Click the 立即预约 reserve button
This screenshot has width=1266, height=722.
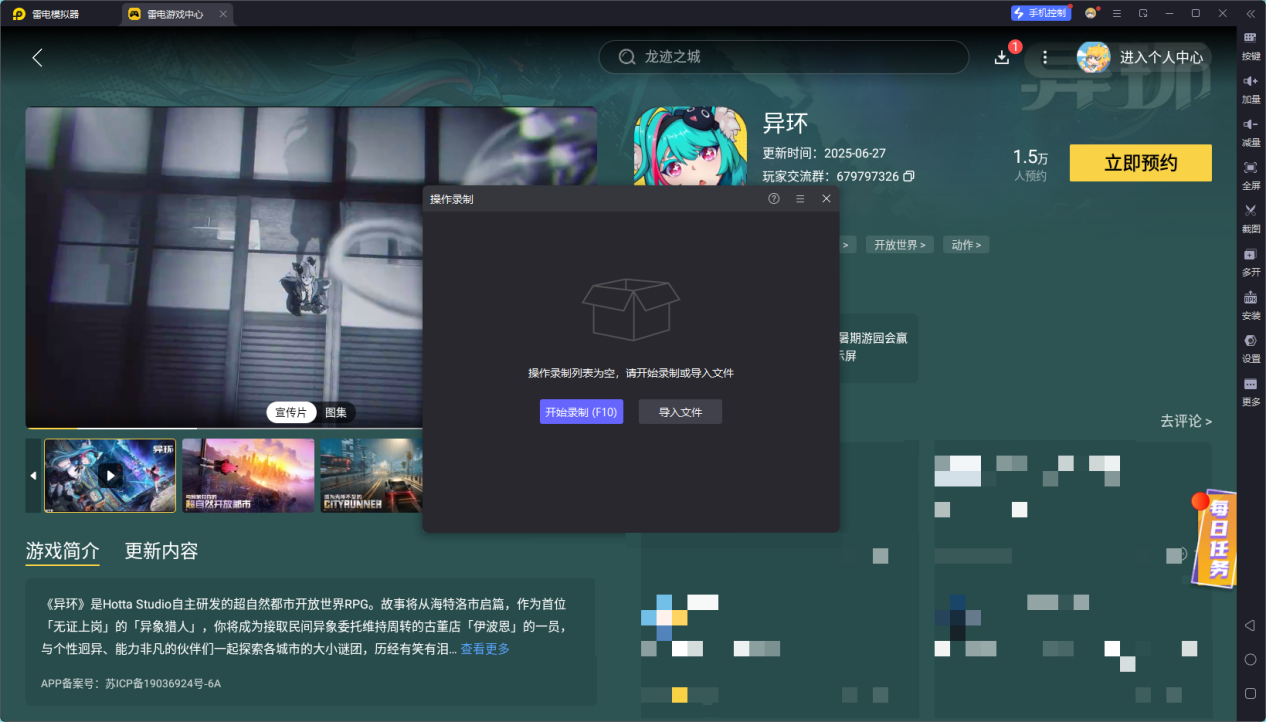pyautogui.click(x=1140, y=163)
